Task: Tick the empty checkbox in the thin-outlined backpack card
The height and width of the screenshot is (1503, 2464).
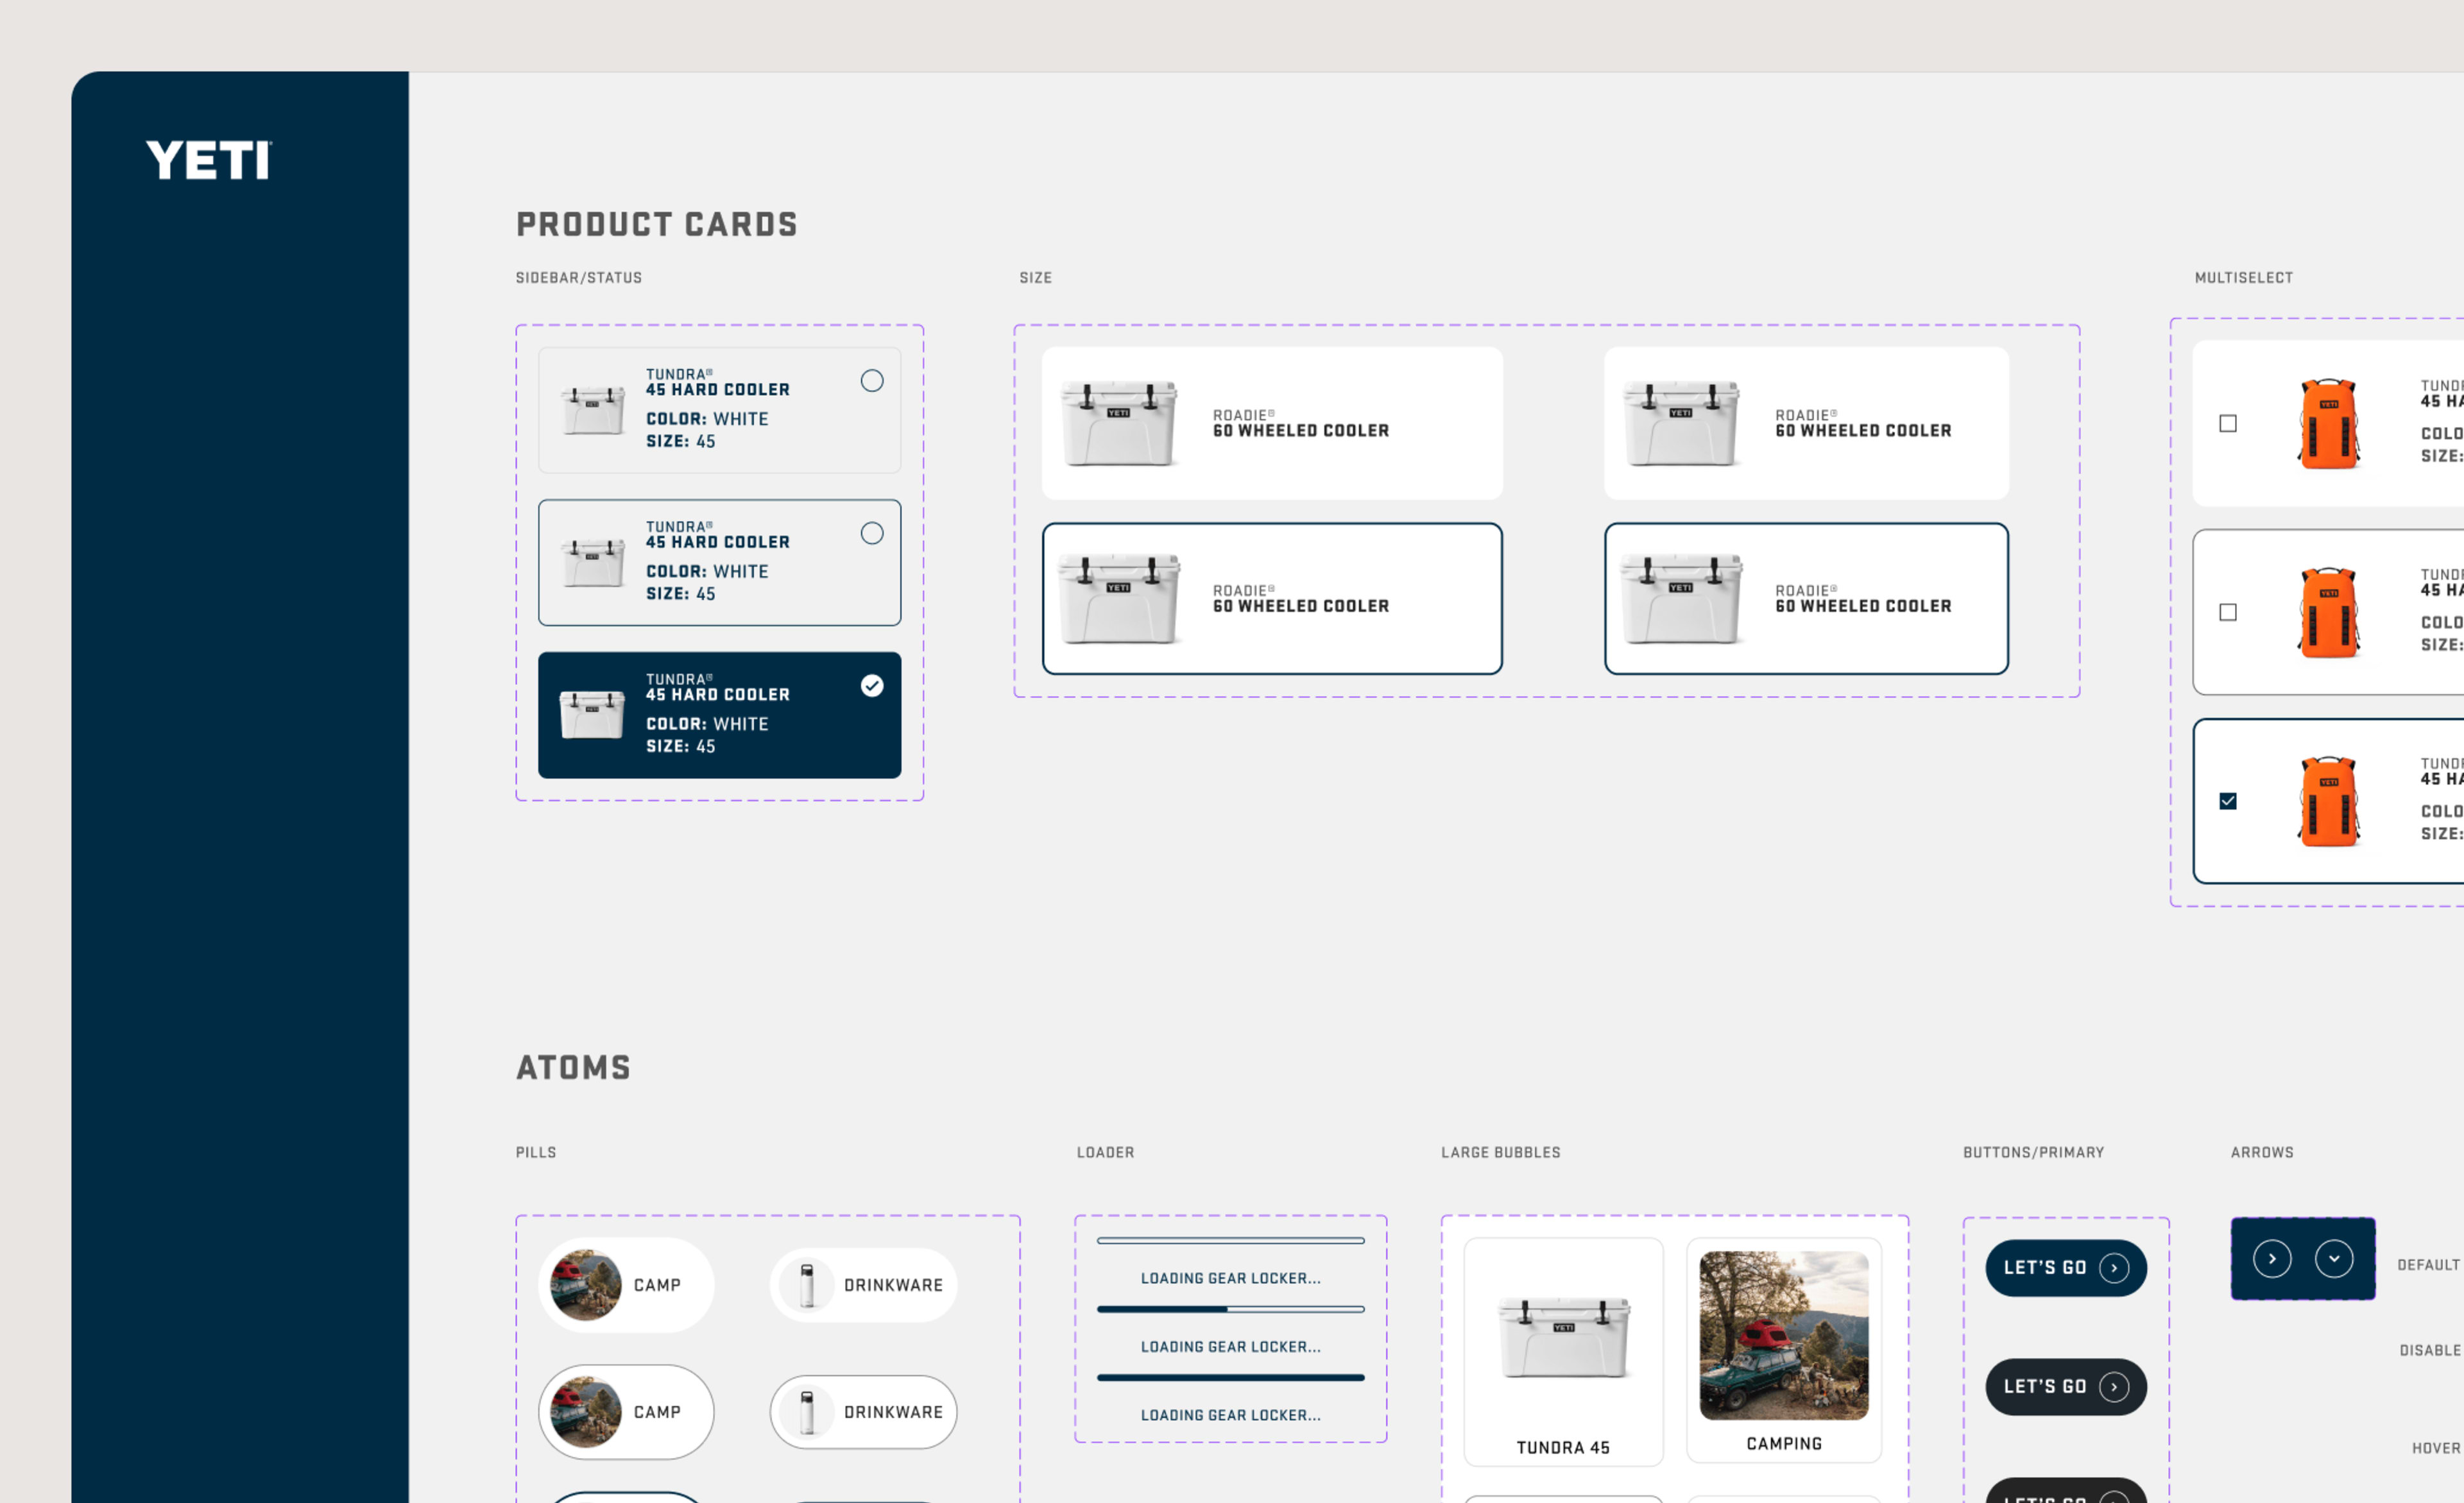Action: coord(2228,612)
